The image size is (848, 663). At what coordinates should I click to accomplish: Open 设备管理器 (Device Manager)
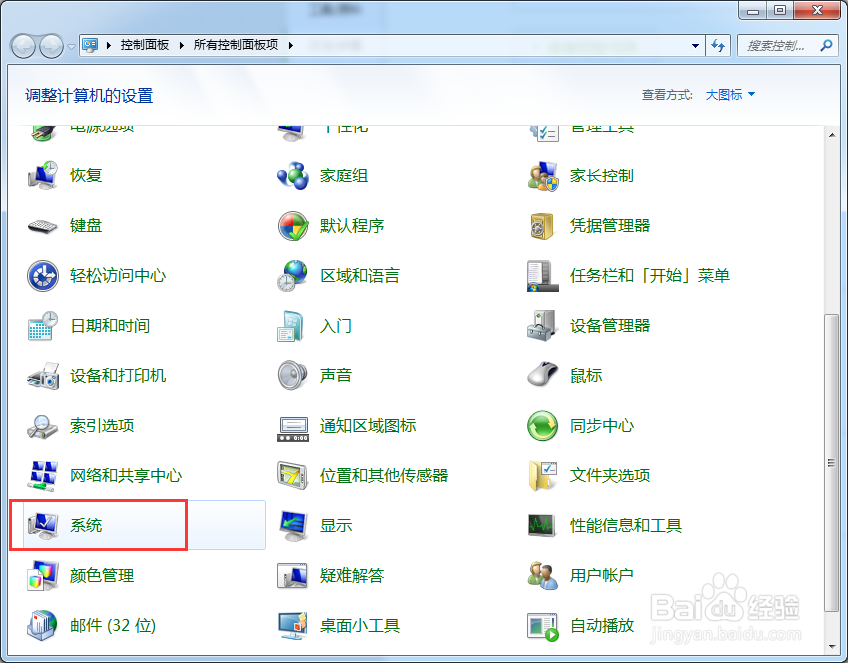click(x=611, y=326)
